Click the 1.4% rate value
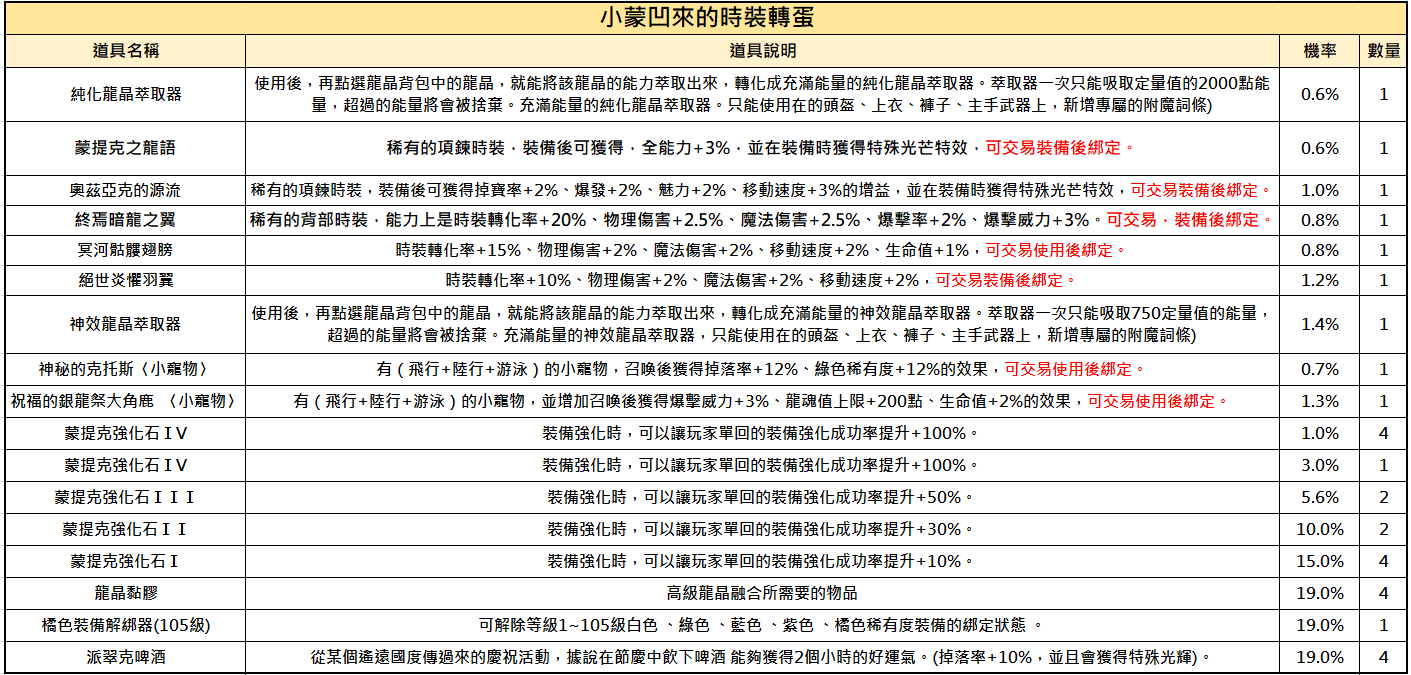Image resolution: width=1411 pixels, height=675 pixels. 1319,324
